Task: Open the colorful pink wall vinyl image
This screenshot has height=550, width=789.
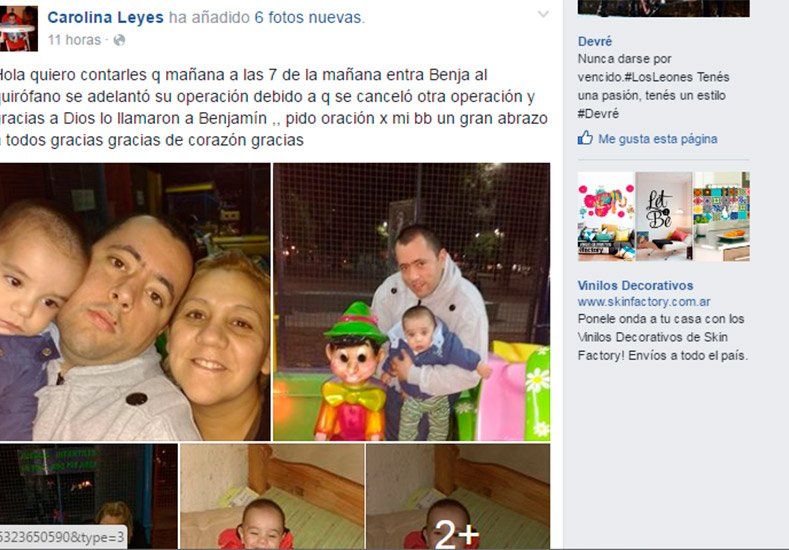Action: click(606, 216)
